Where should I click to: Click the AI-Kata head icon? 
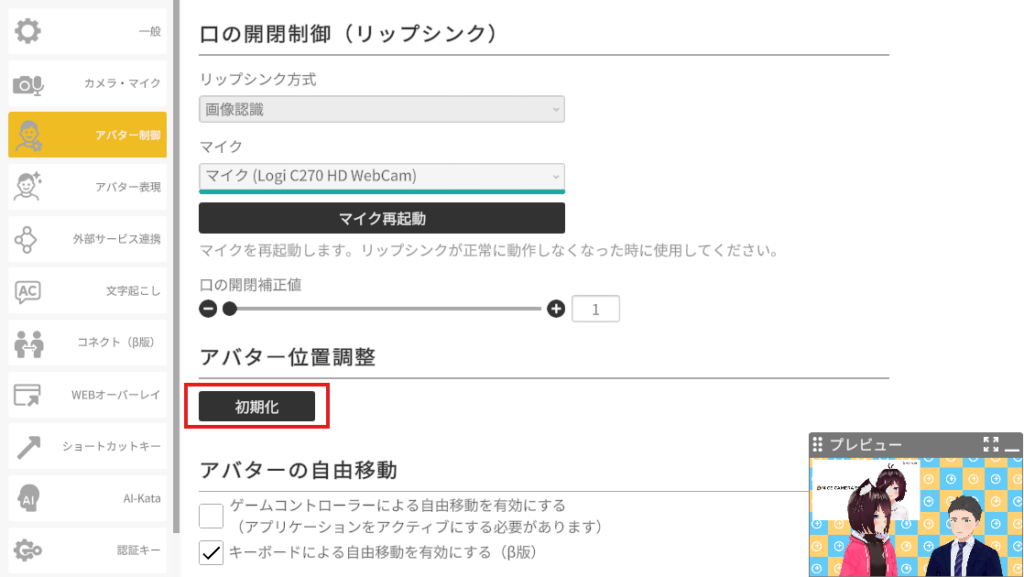pyautogui.click(x=28, y=498)
